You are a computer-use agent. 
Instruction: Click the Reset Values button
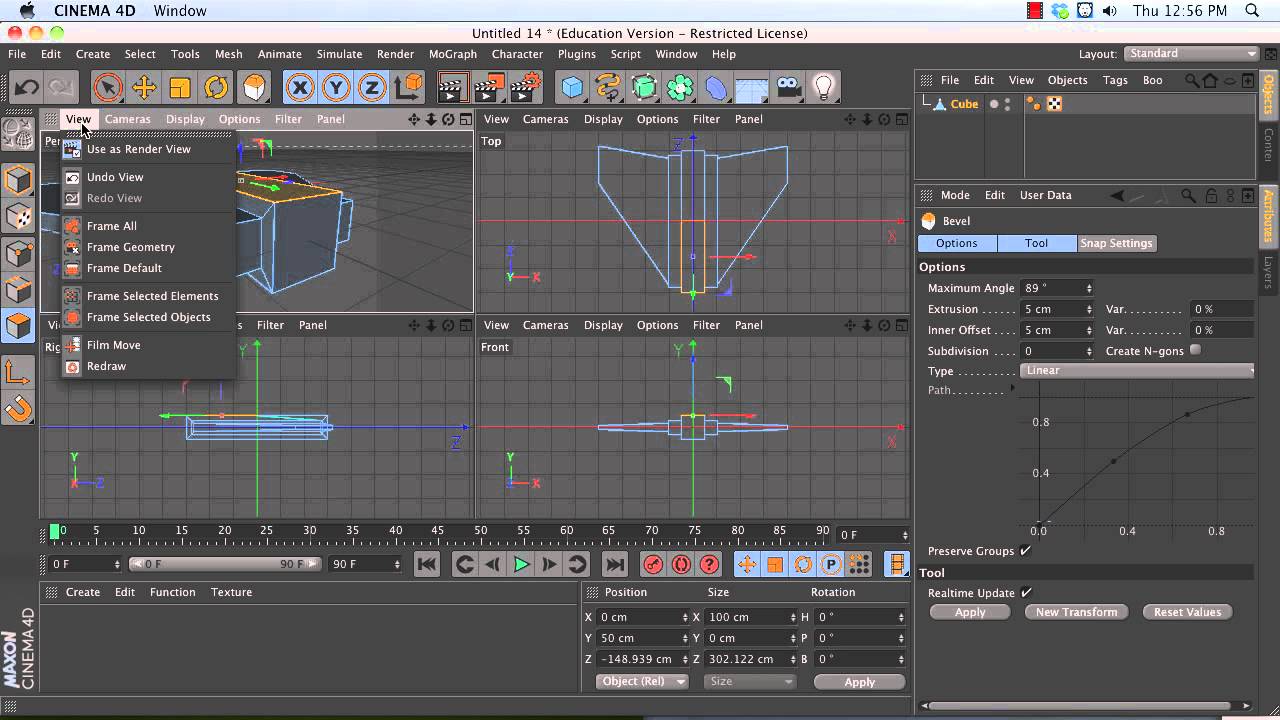[x=1187, y=612]
